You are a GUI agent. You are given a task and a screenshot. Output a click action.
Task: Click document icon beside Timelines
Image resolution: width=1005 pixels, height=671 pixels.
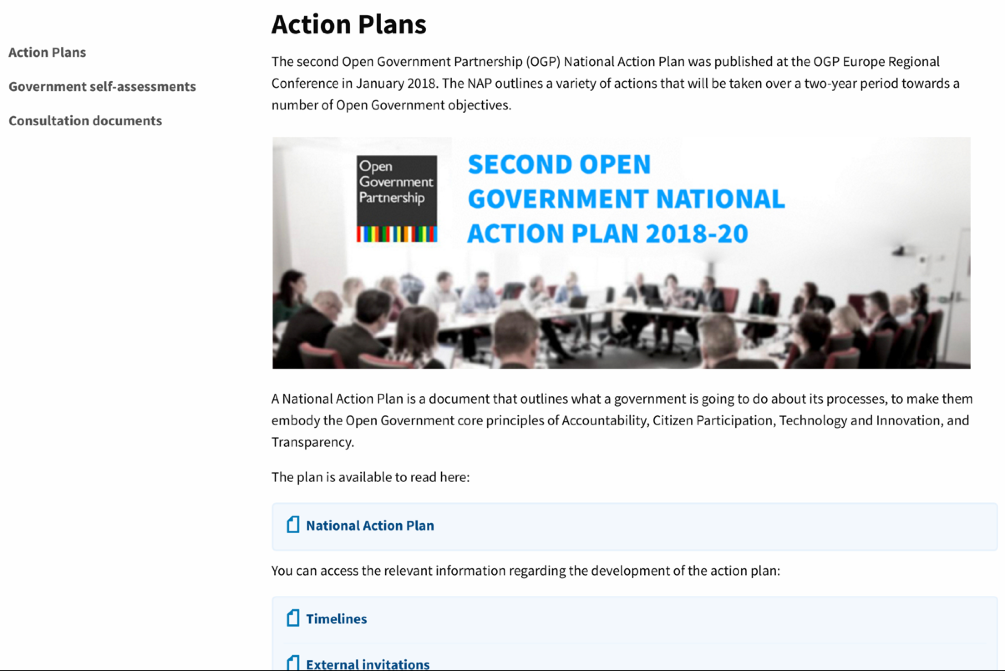coord(293,618)
